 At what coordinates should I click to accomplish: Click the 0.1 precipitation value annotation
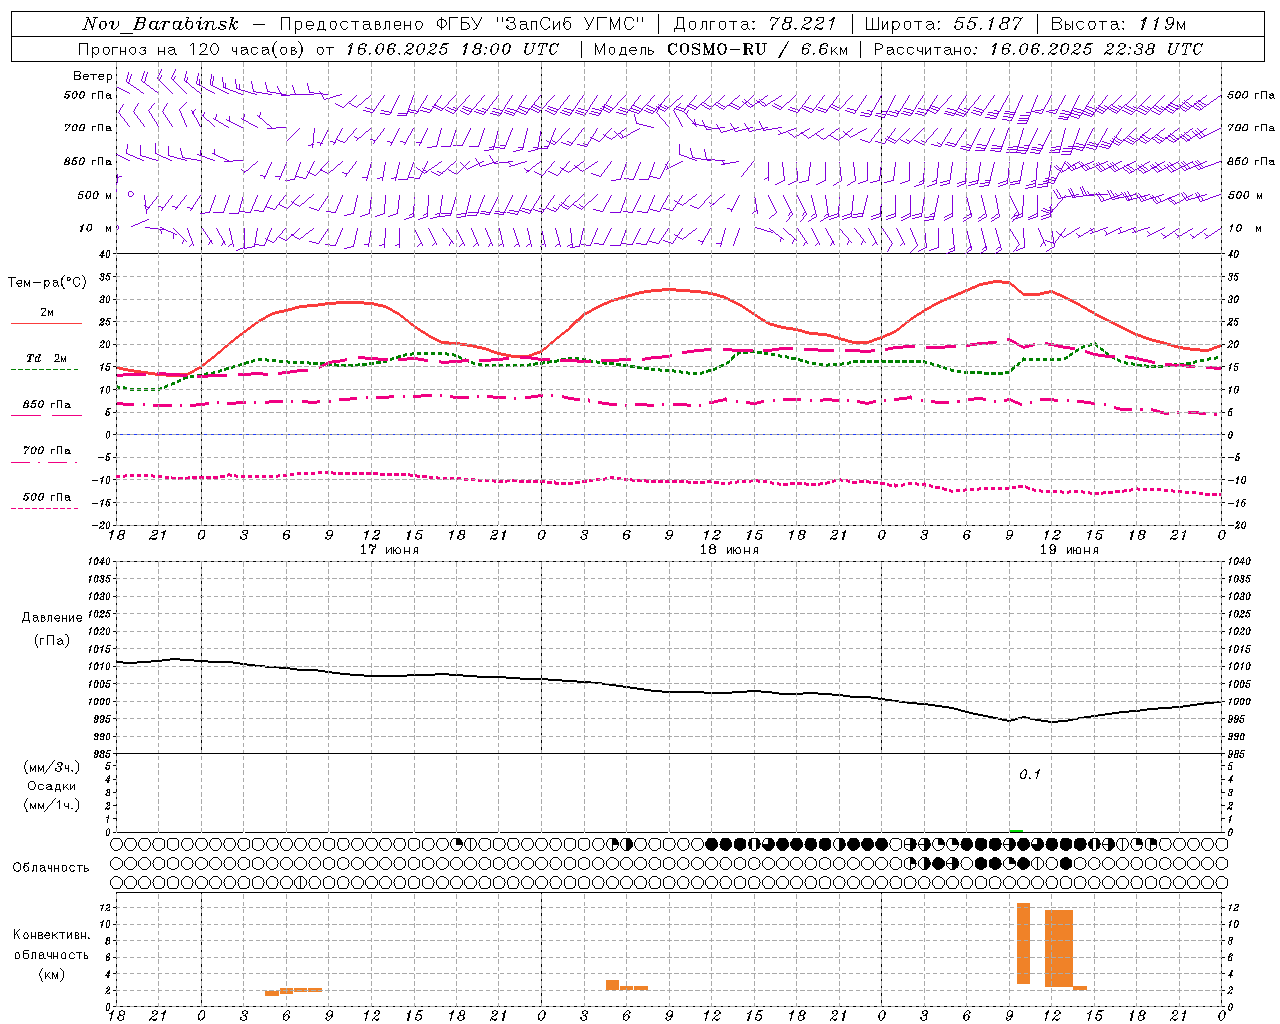tap(1030, 775)
